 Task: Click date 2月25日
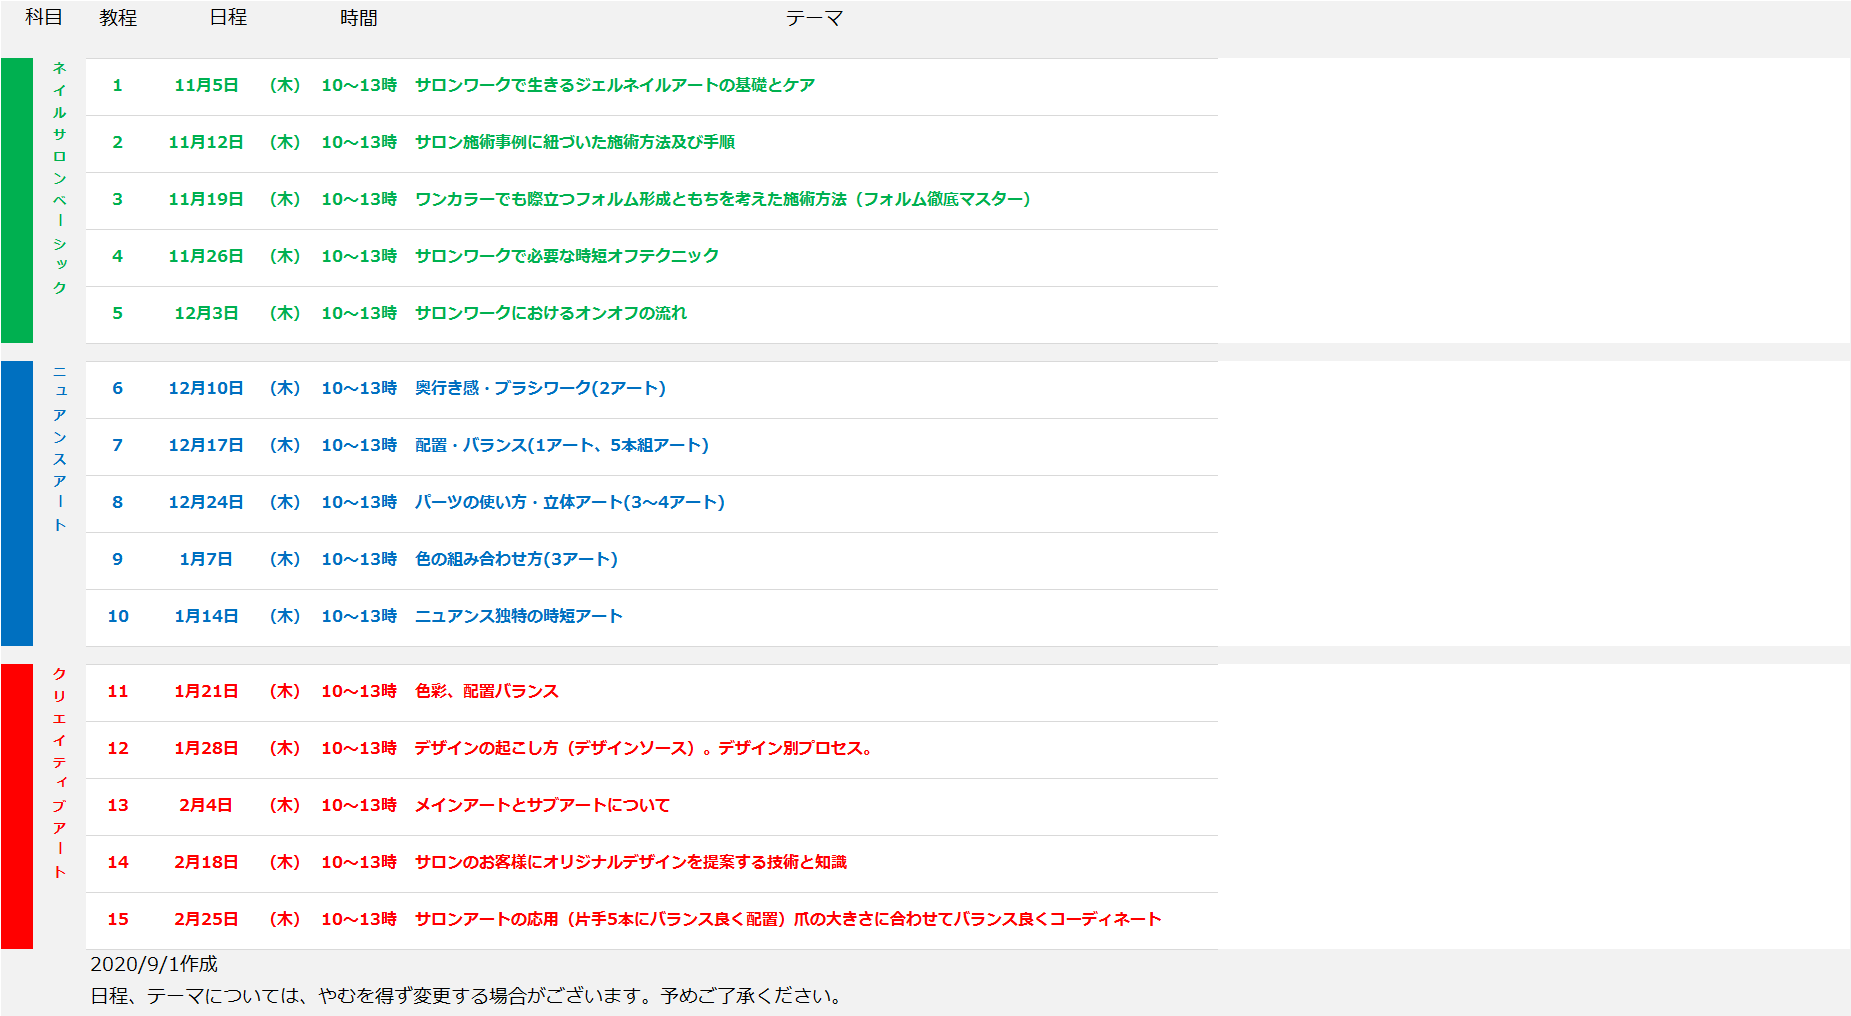206,919
